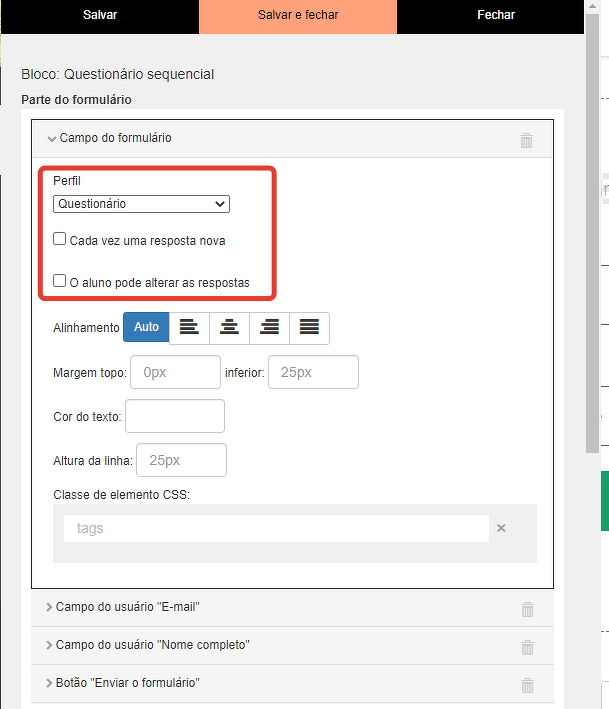Set alignment to right
This screenshot has width=609, height=709.
coord(269,328)
